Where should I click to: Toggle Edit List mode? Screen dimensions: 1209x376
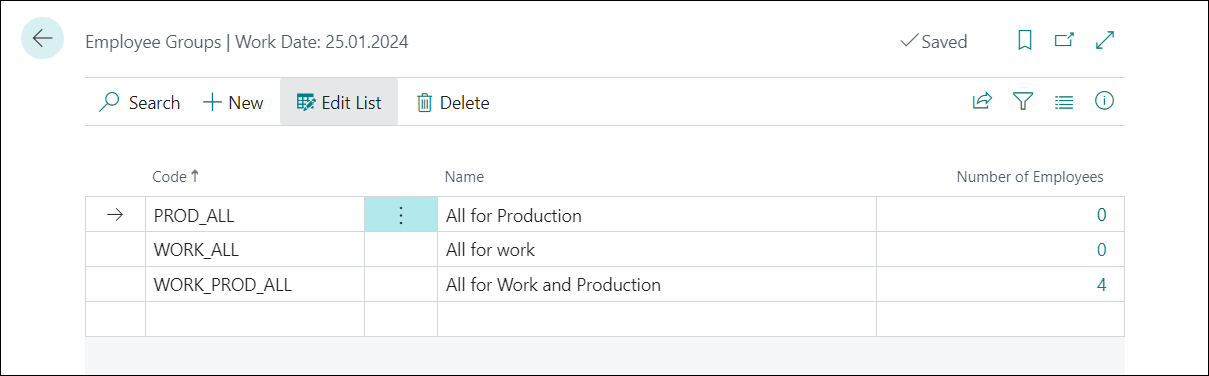click(x=339, y=102)
